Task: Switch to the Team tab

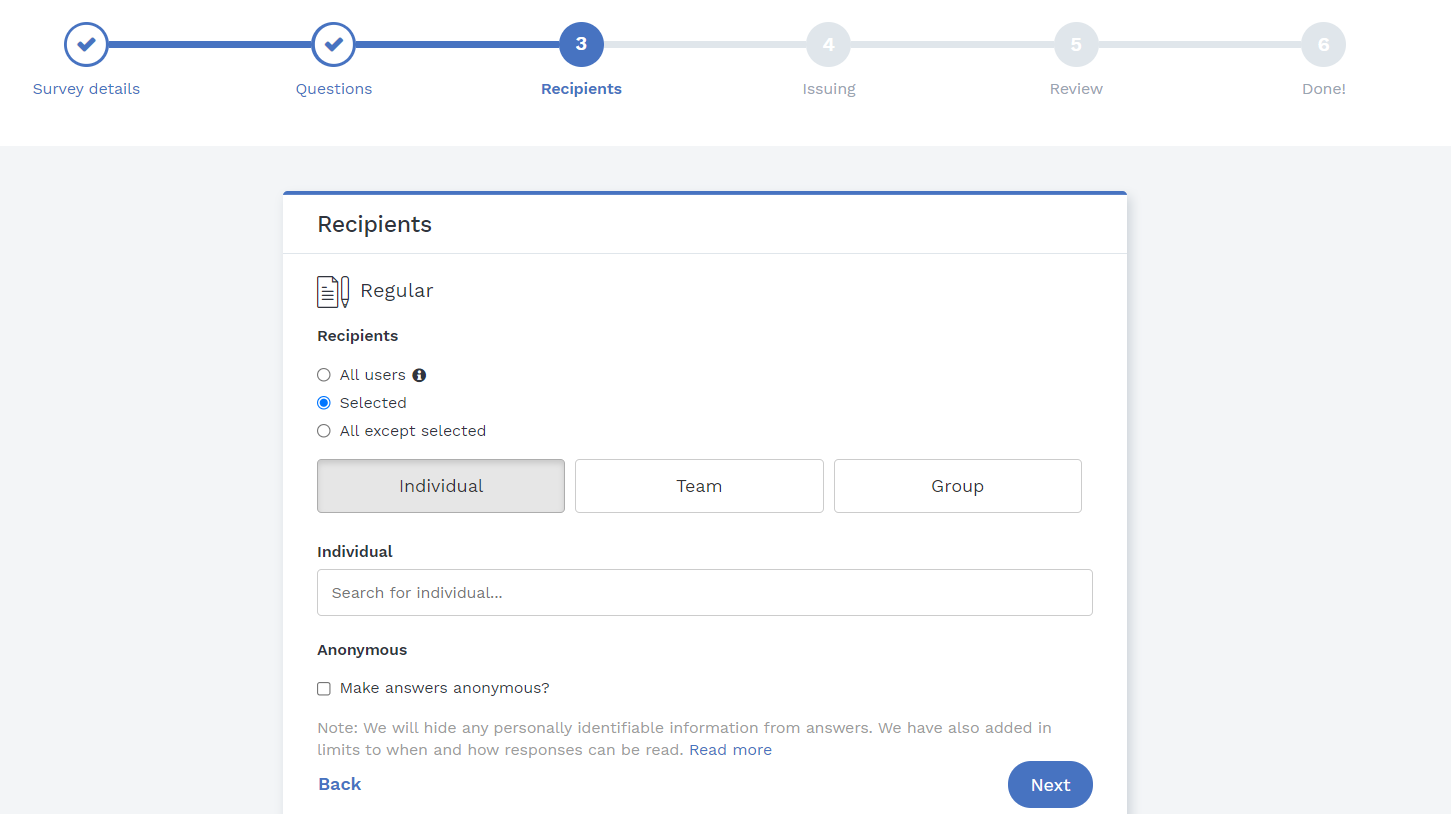Action: (699, 486)
